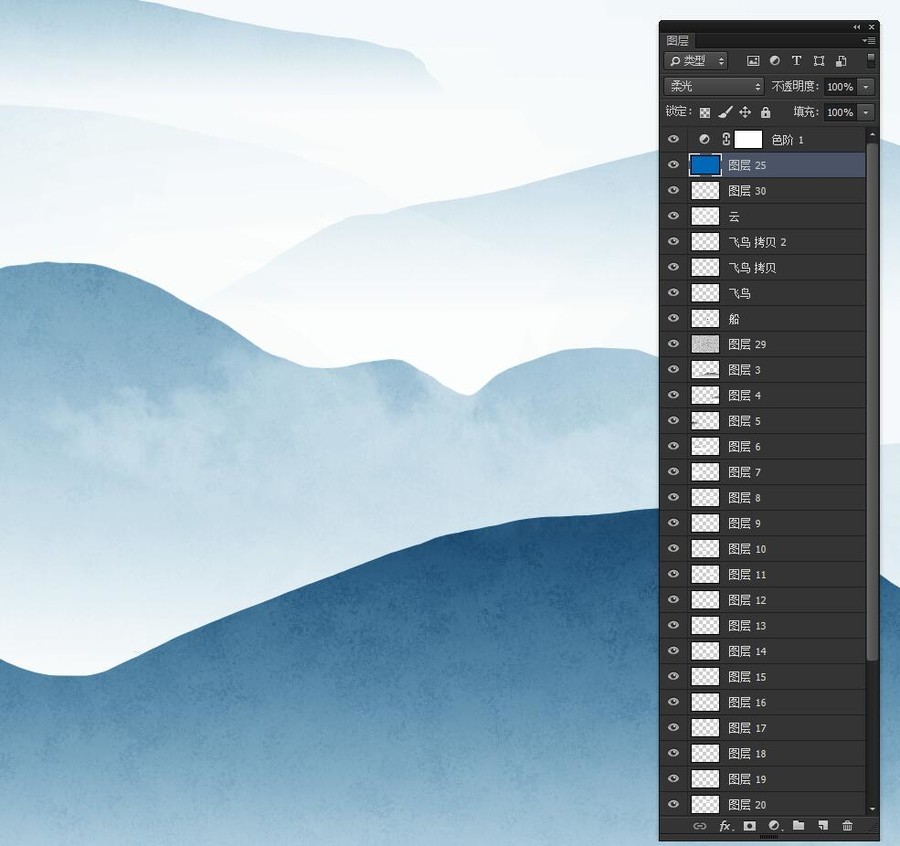Screen dimensions: 900x846
Task: Open the Layers panel flyout menu
Action: coord(869,41)
